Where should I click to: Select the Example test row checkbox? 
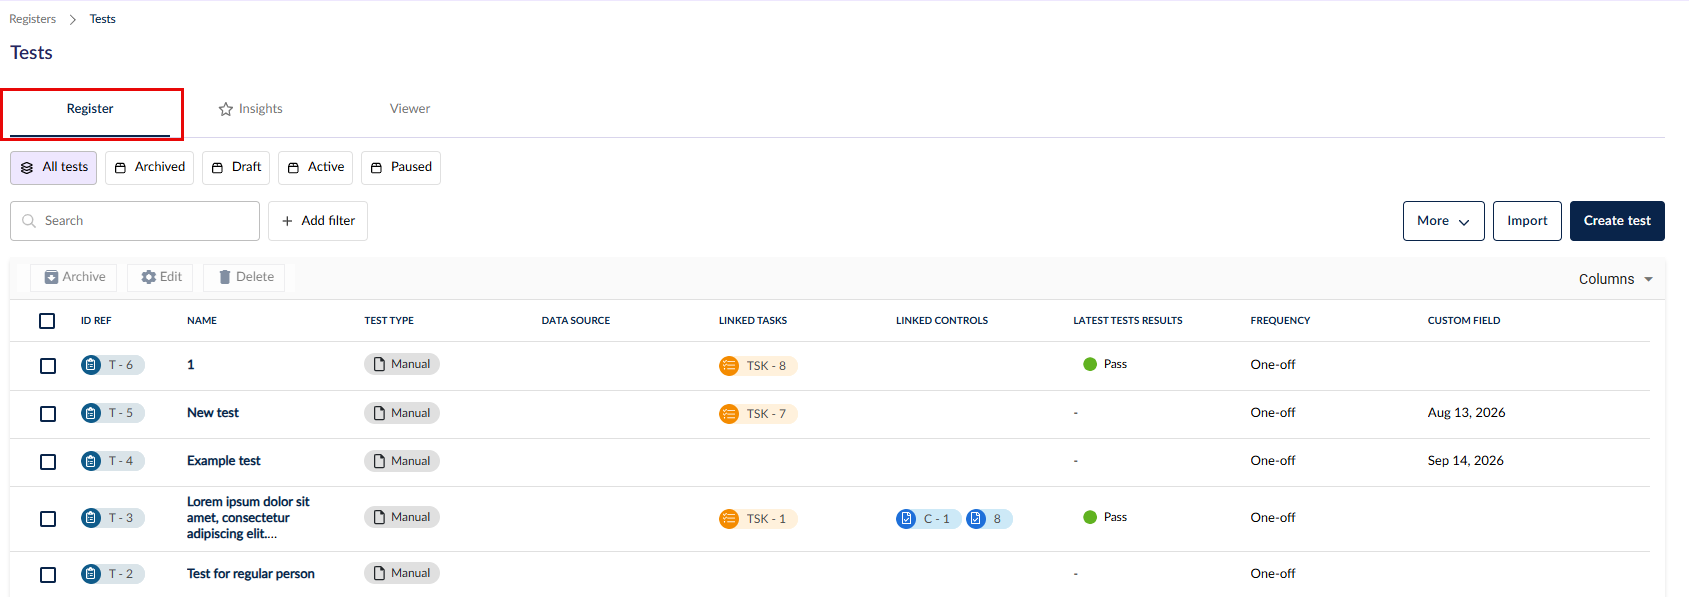tap(48, 462)
